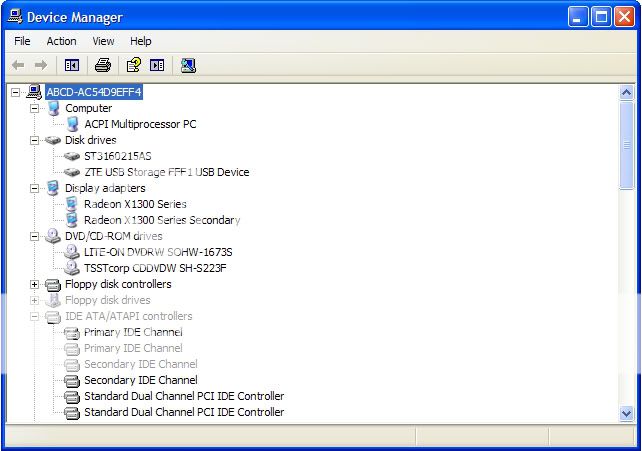The image size is (642, 451).
Task: Click the Print toolbar icon
Action: [x=103, y=65]
